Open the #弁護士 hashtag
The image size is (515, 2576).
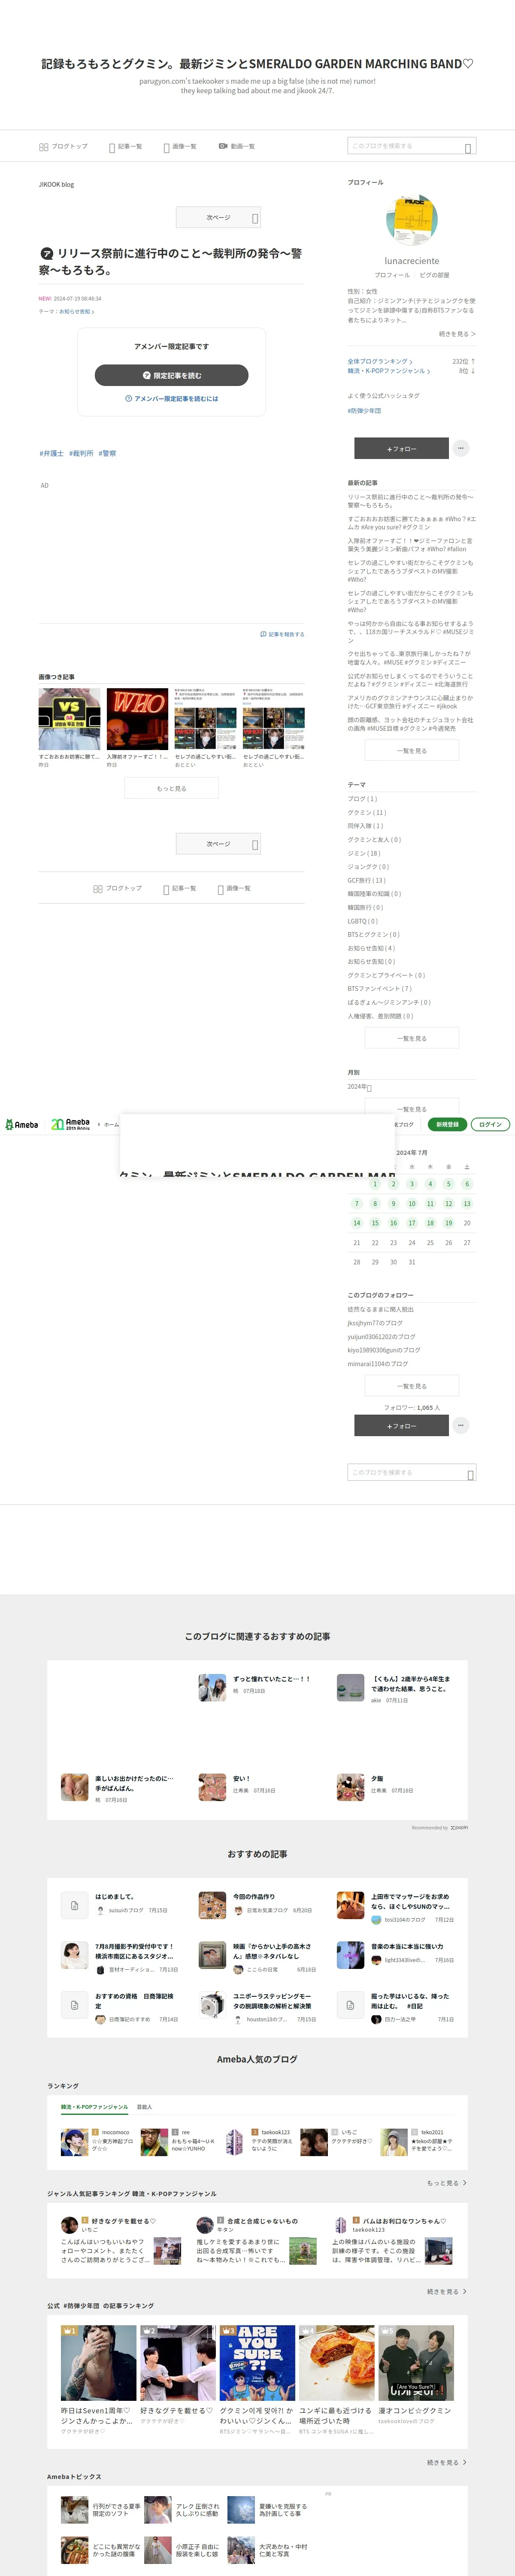(x=51, y=453)
